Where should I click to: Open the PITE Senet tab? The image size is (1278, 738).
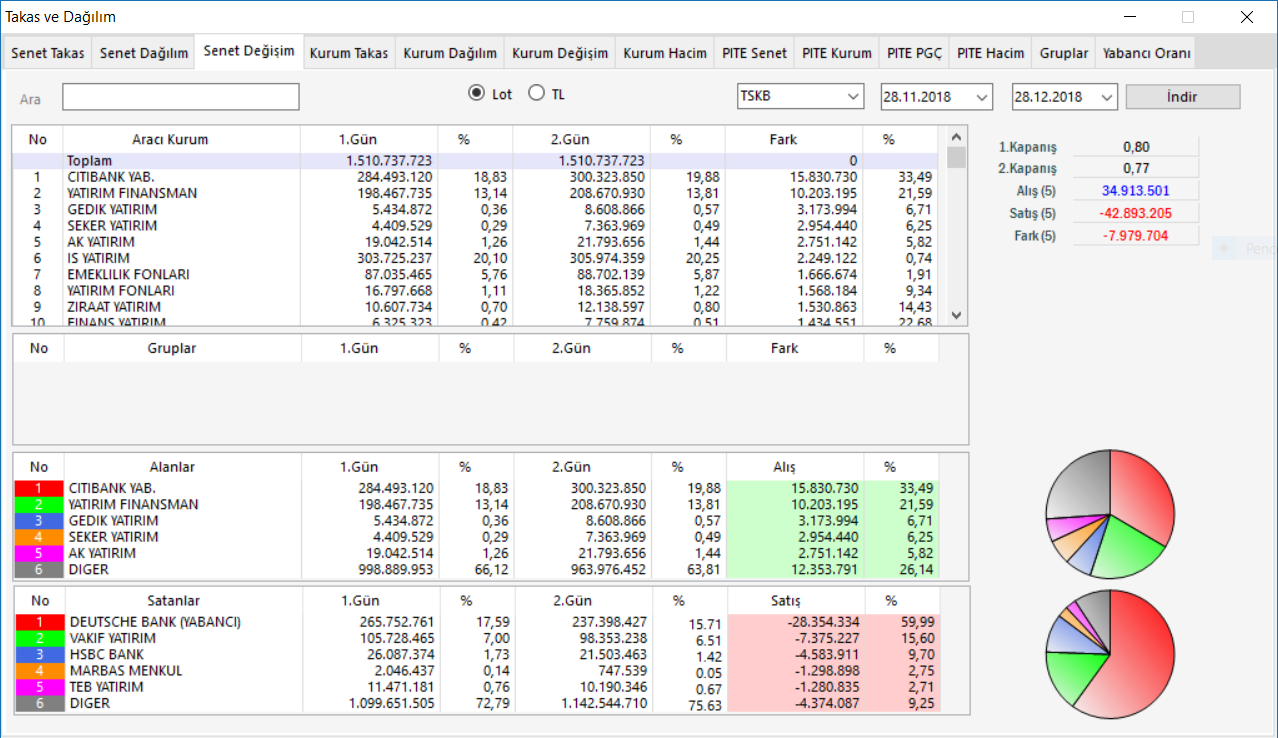click(755, 54)
